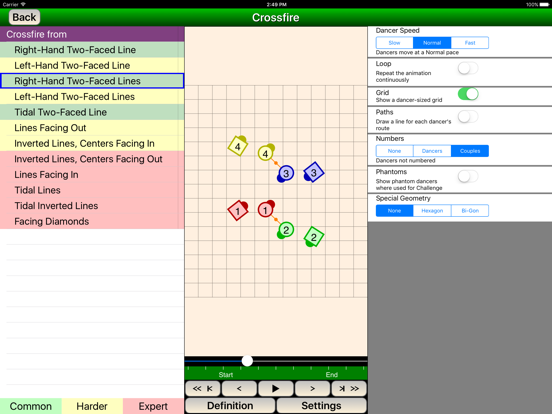Filter by Harder difficulty

pyautogui.click(x=92, y=406)
